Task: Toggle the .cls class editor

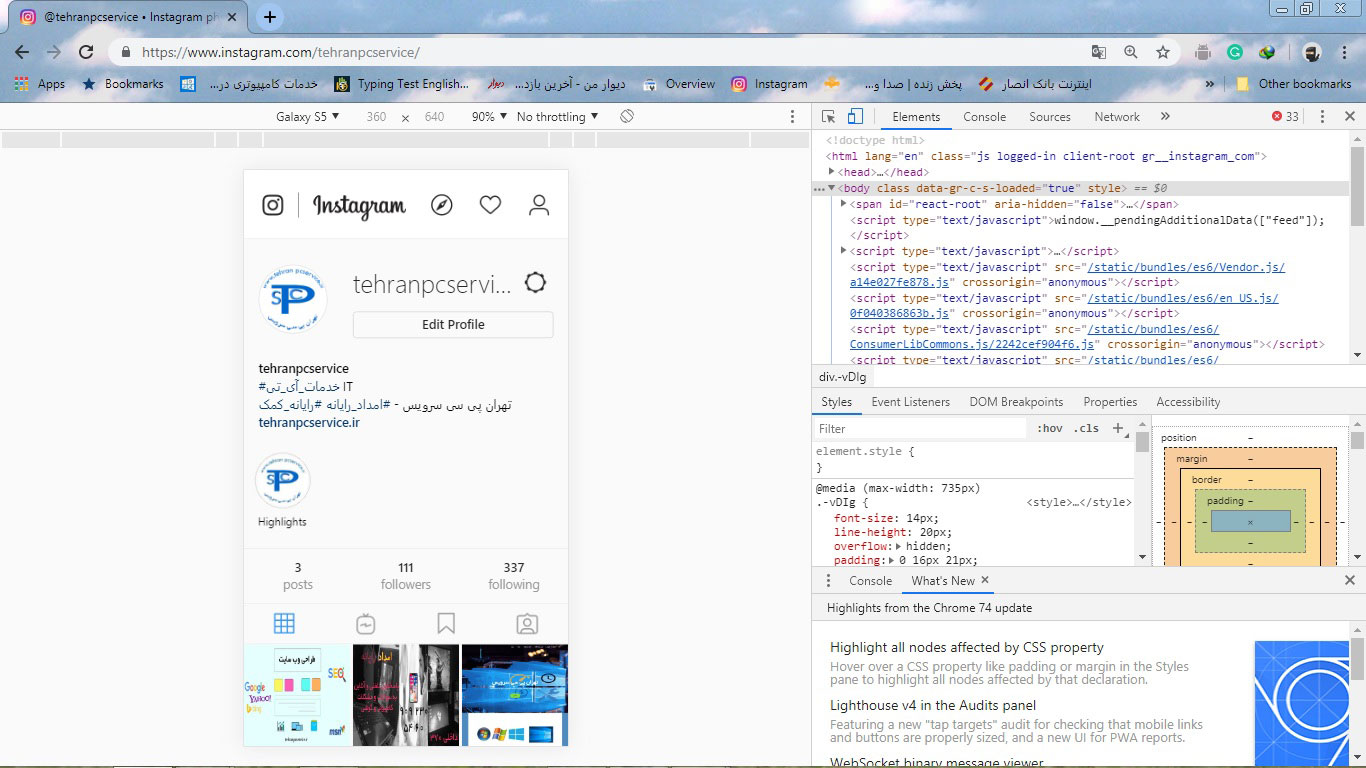Action: click(x=1086, y=428)
